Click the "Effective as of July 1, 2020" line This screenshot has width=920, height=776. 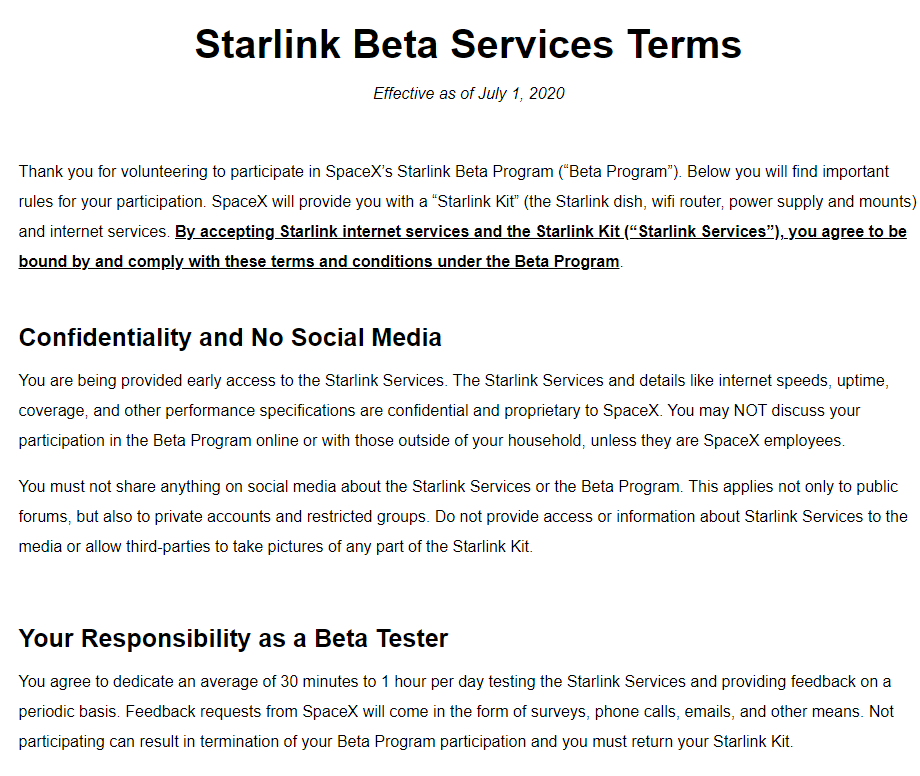(x=468, y=94)
